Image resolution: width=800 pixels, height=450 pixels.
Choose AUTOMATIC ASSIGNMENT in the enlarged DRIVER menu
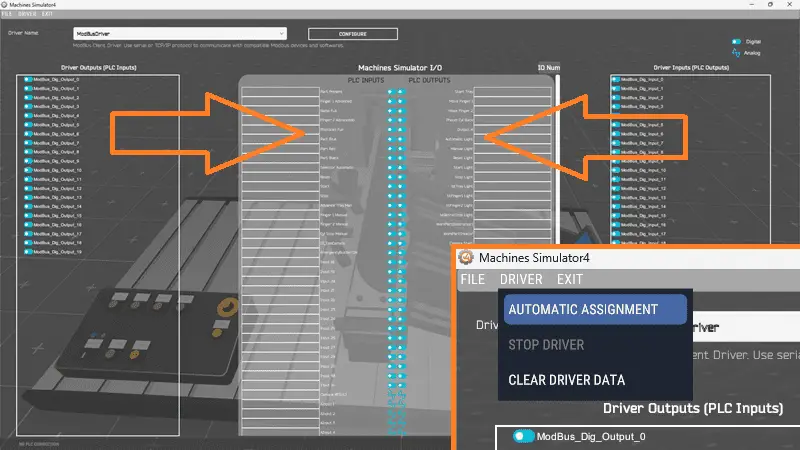tap(595, 309)
